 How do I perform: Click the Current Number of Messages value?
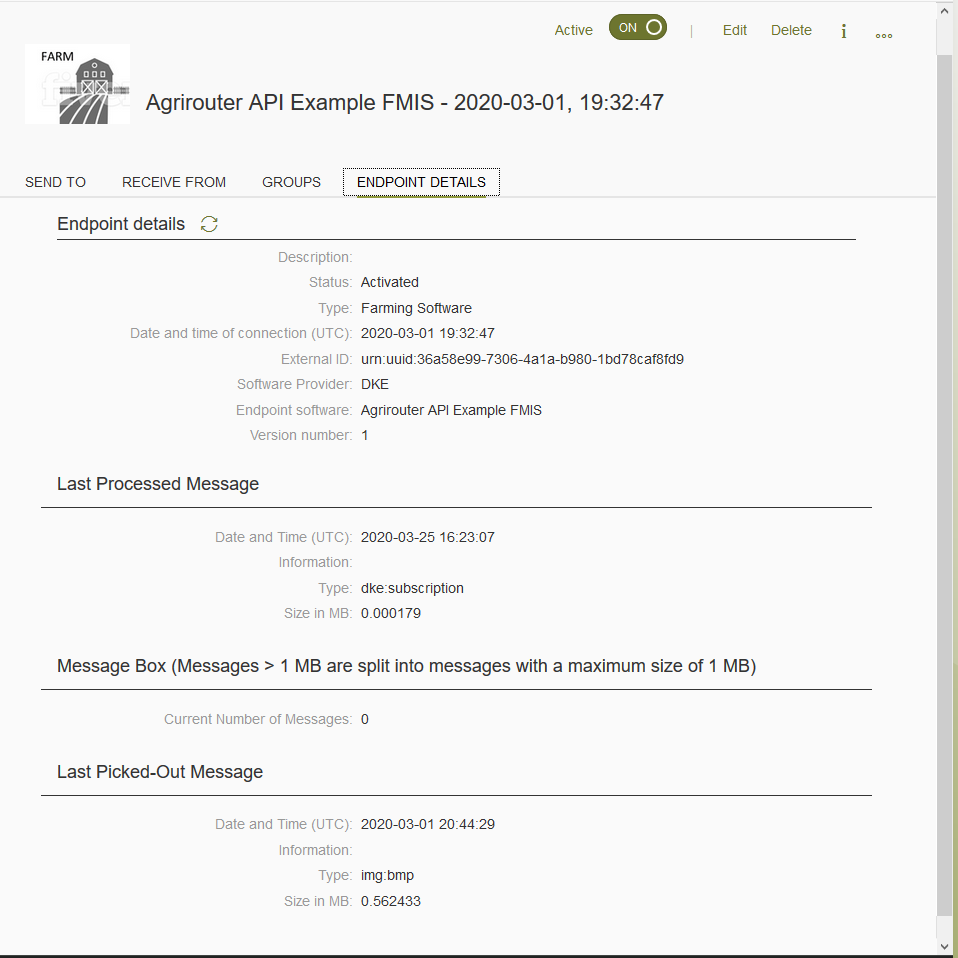pos(363,719)
